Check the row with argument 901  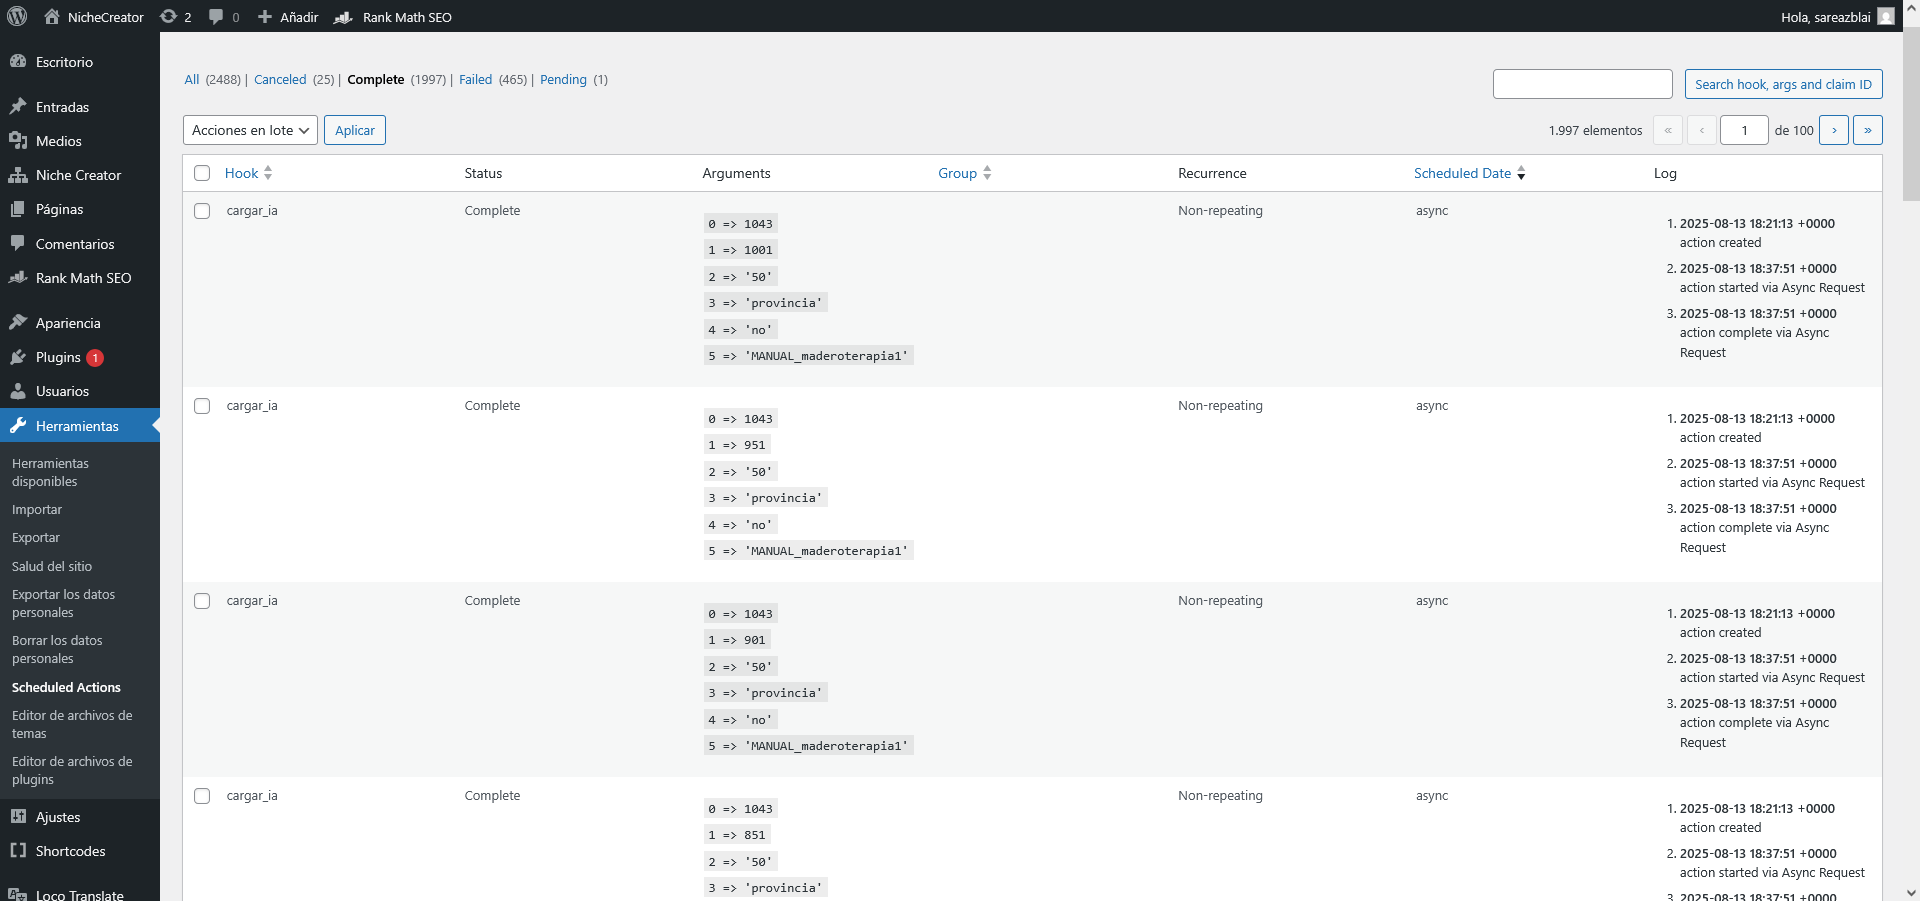pyautogui.click(x=202, y=601)
